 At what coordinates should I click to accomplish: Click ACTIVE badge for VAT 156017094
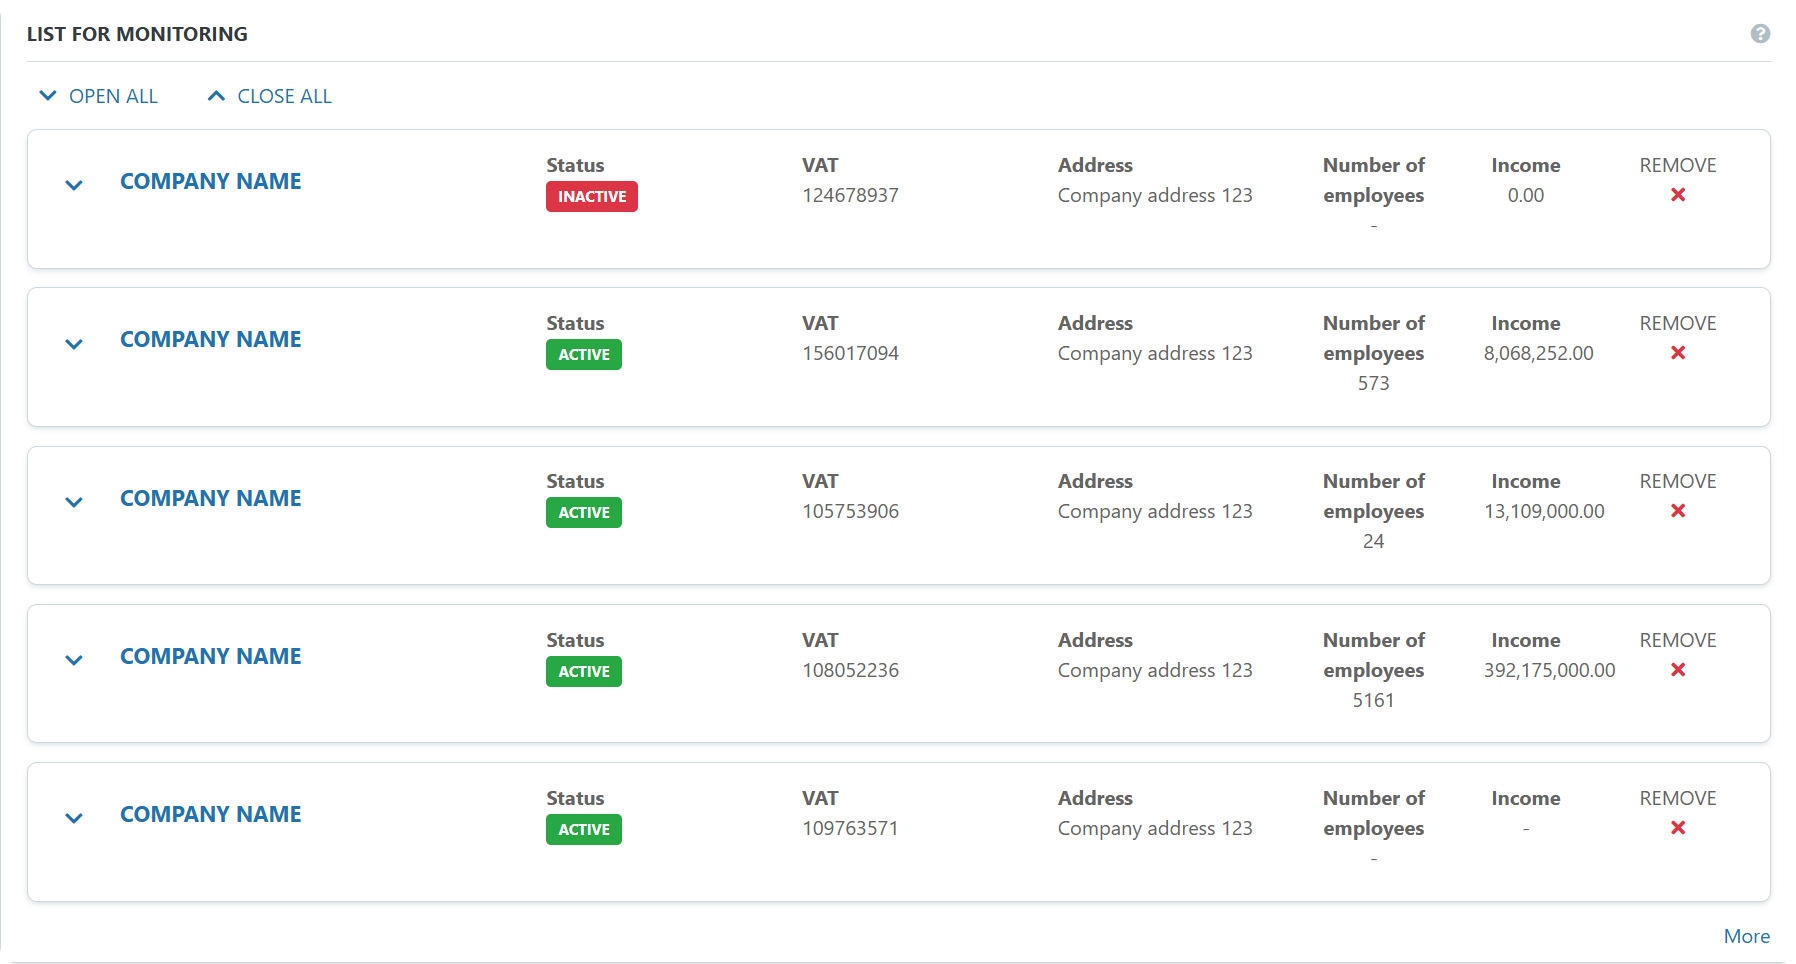point(583,355)
